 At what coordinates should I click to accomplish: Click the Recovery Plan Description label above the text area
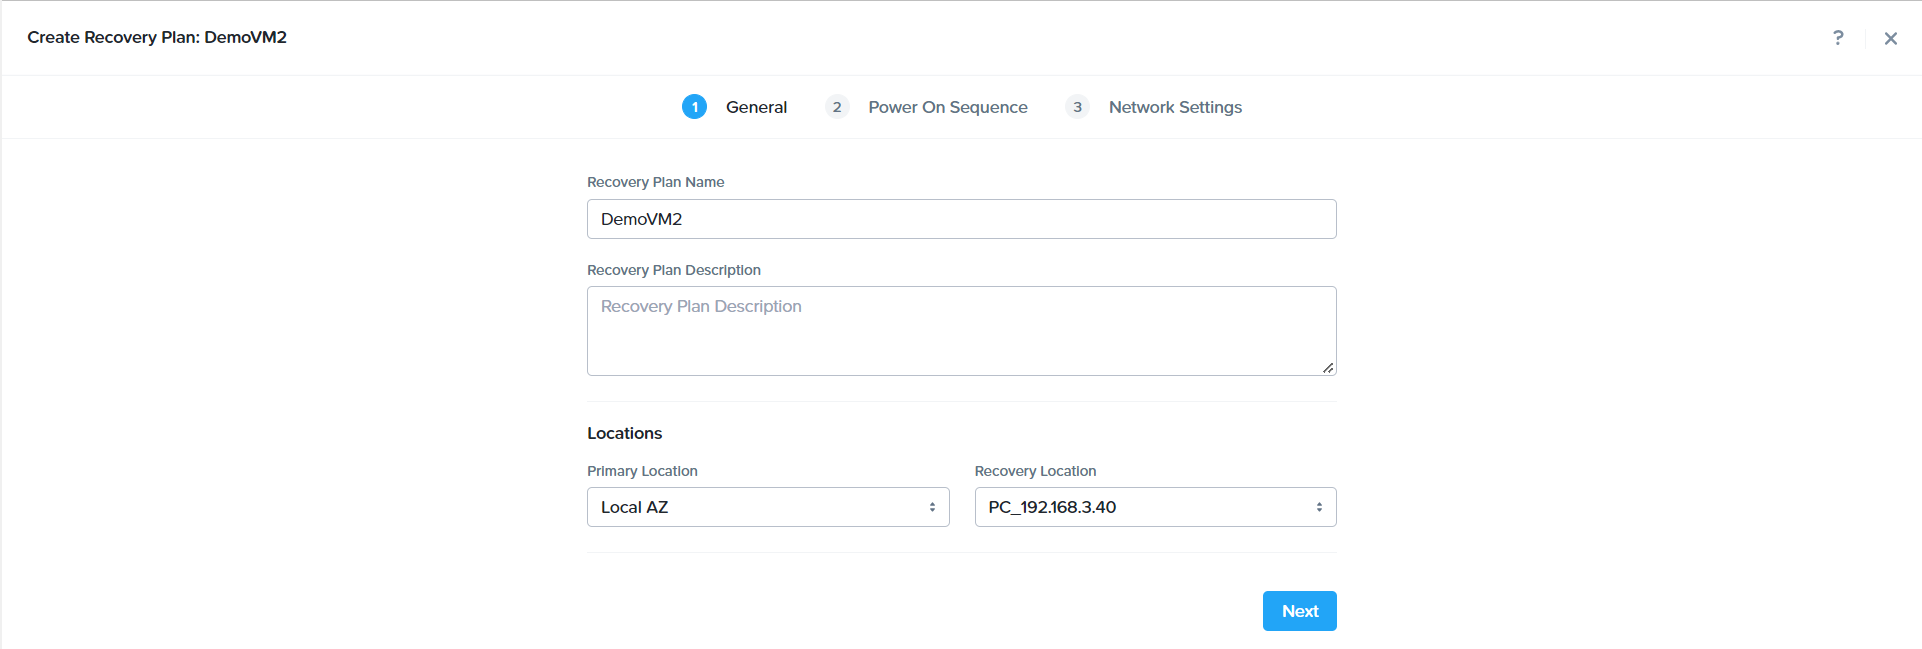click(673, 270)
